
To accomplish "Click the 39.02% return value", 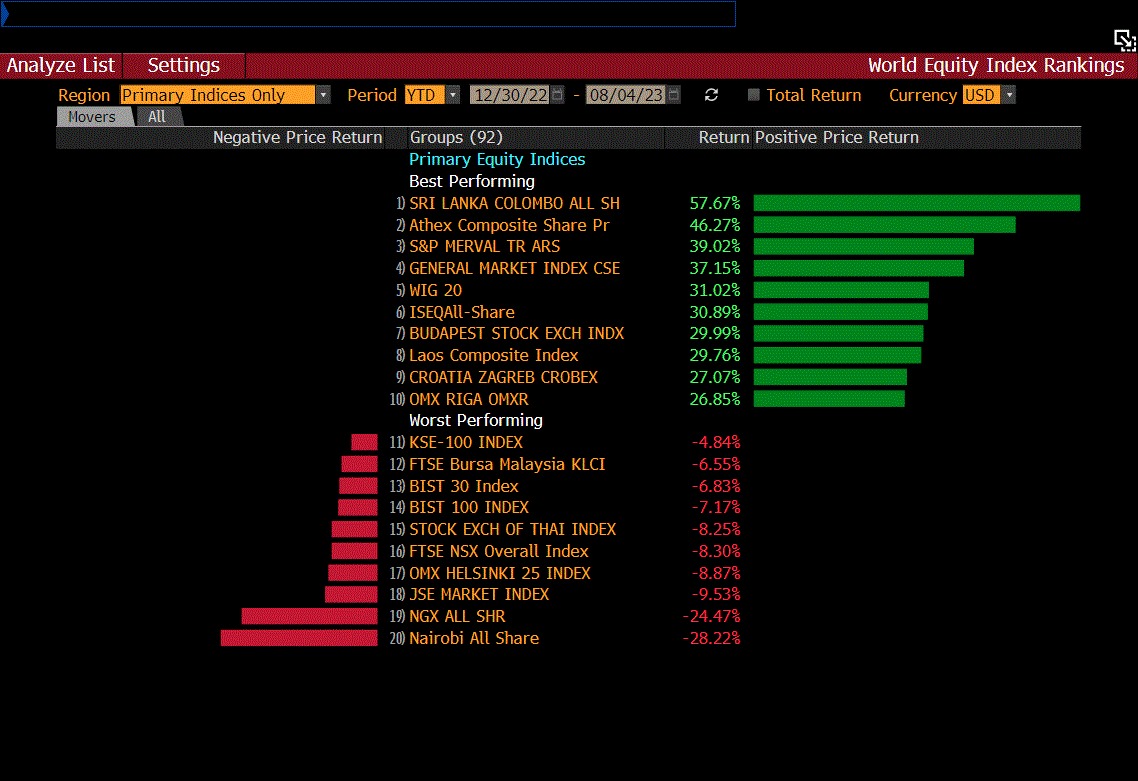I will 715,247.
